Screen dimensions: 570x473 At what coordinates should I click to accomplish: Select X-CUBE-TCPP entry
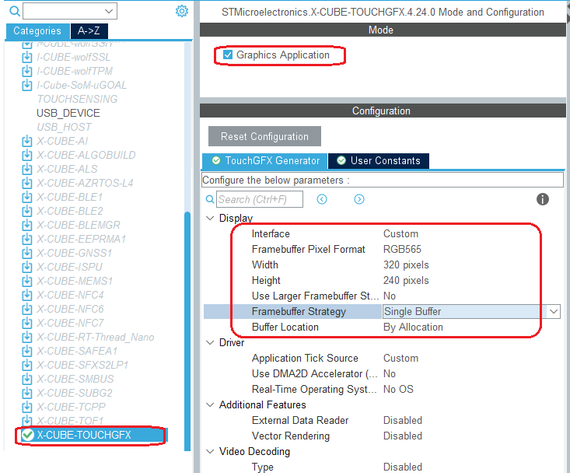[71, 407]
